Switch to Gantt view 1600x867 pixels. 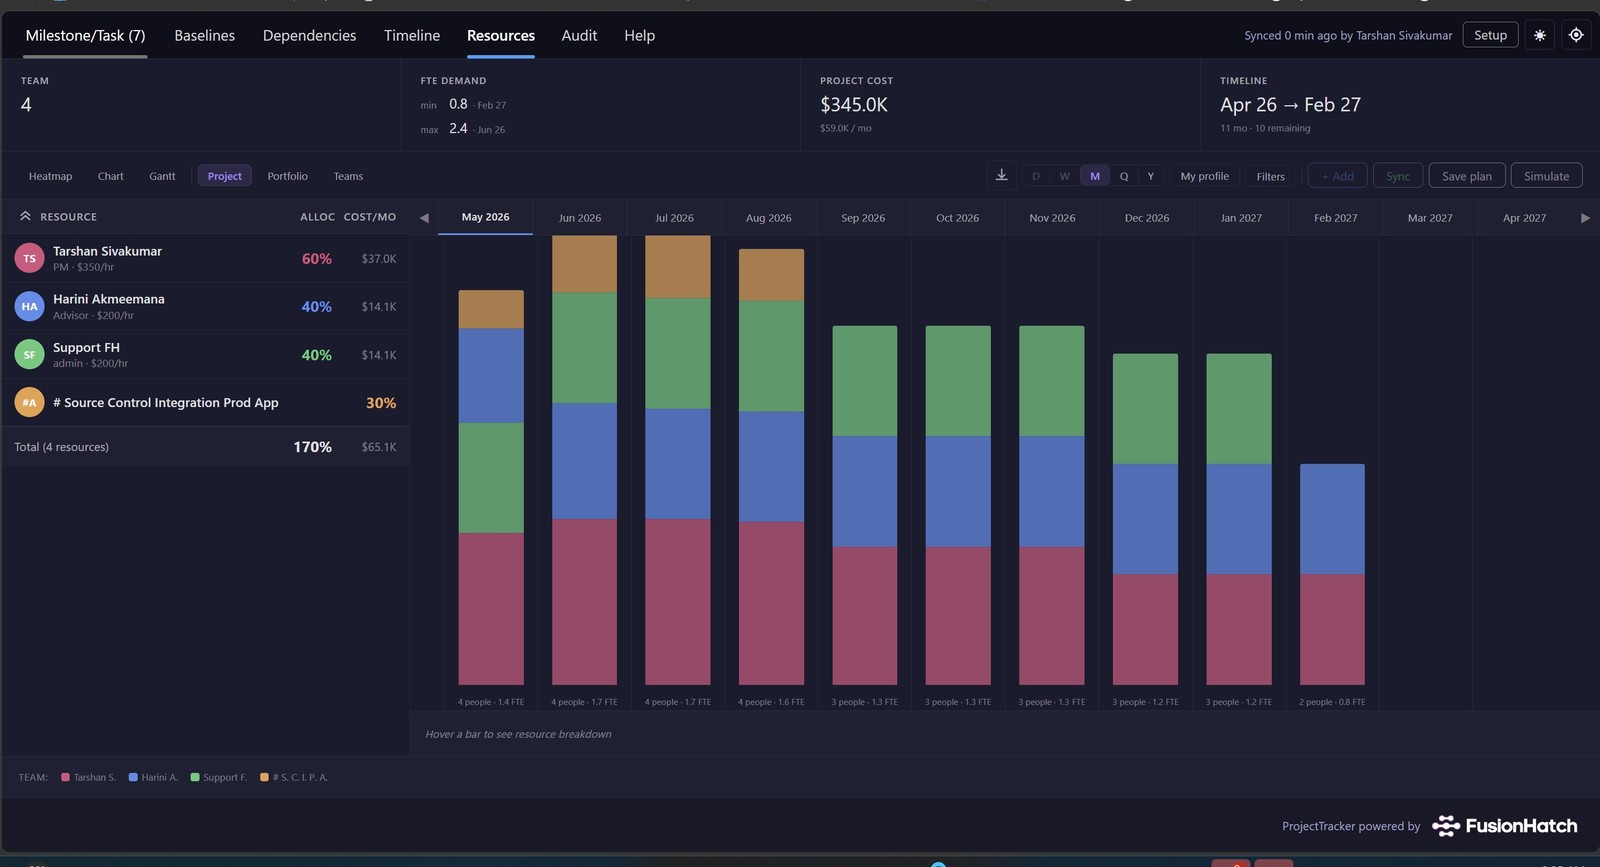coord(162,176)
